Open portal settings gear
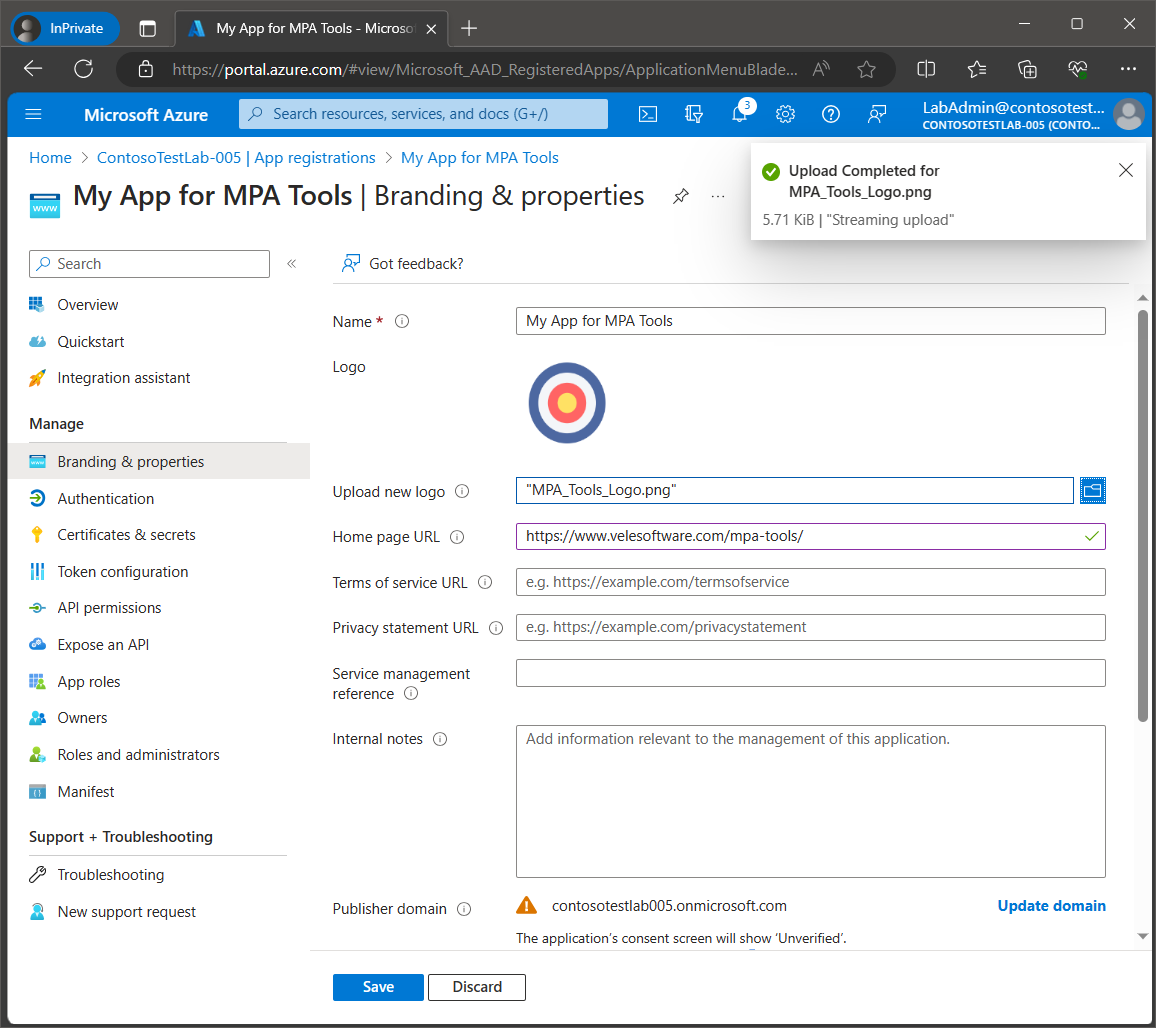The height and width of the screenshot is (1028, 1156). tap(785, 114)
